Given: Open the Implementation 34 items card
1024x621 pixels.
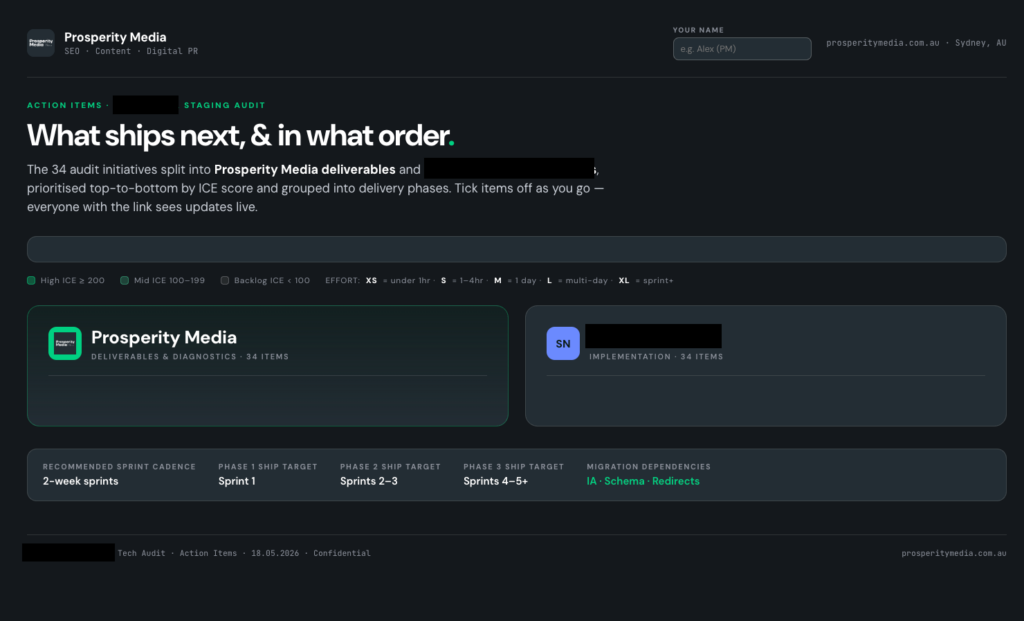Looking at the screenshot, I should click(765, 366).
